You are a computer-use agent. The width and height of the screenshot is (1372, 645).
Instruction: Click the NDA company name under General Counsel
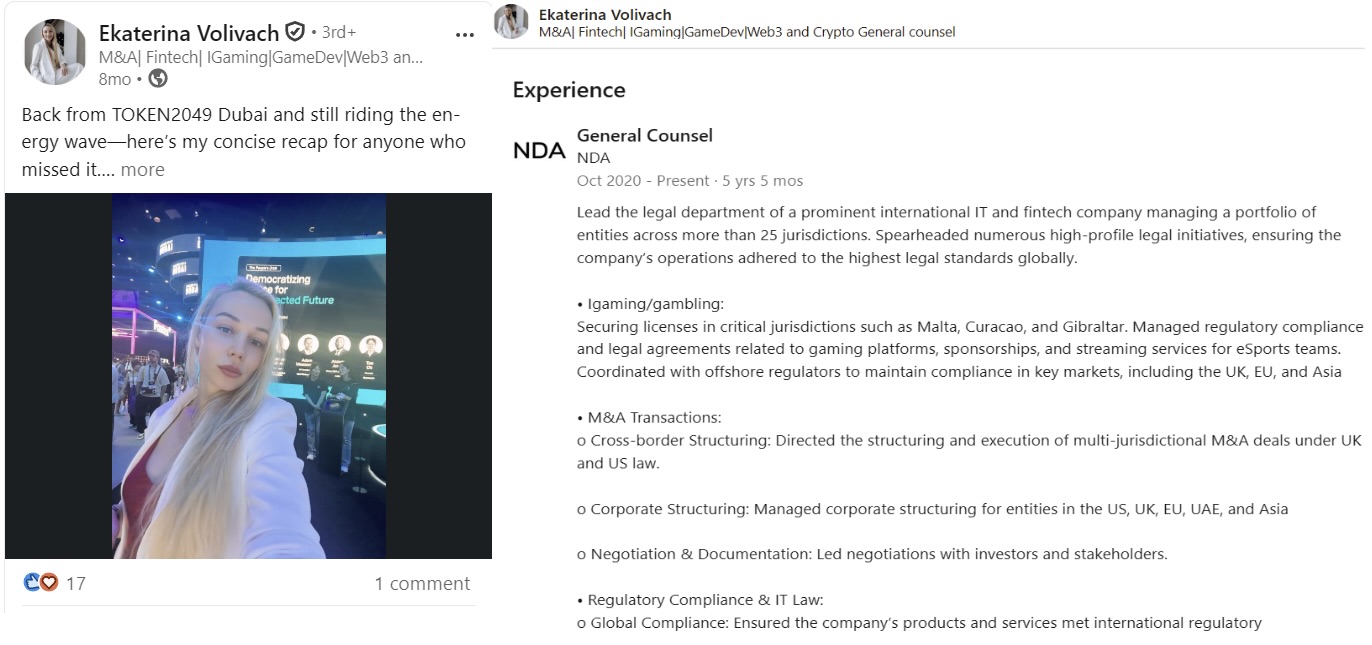coord(593,158)
